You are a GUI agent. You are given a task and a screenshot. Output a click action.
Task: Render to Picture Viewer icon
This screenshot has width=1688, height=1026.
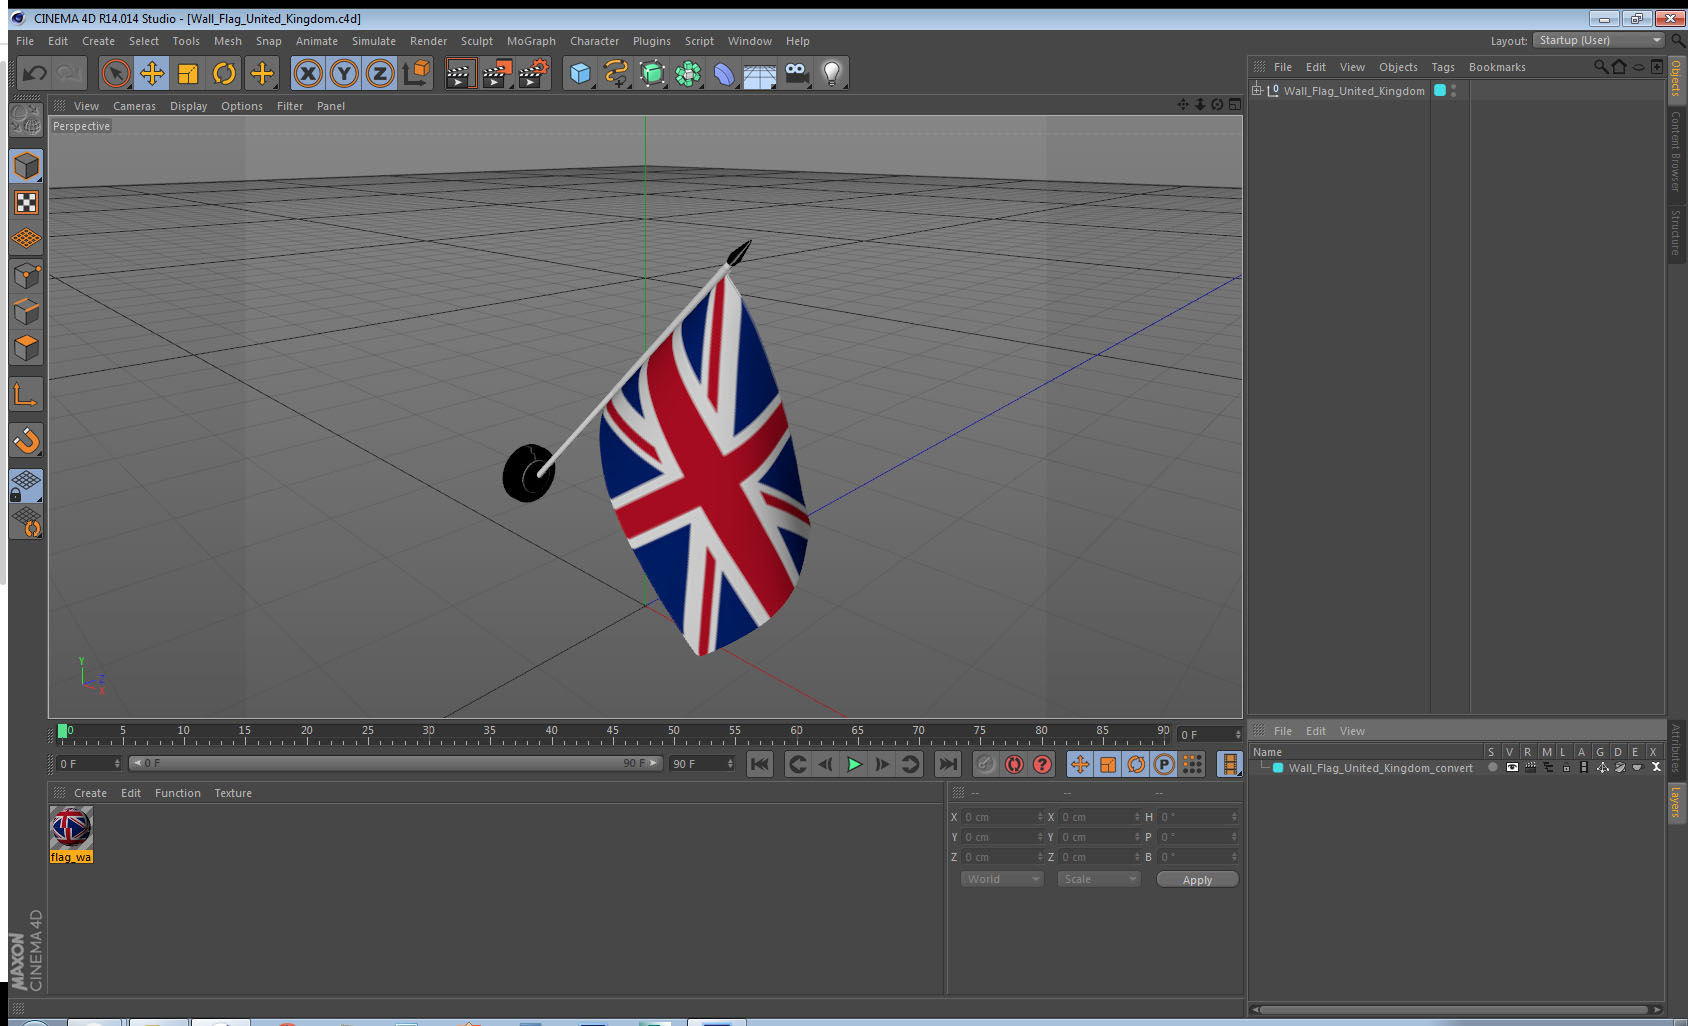click(496, 73)
